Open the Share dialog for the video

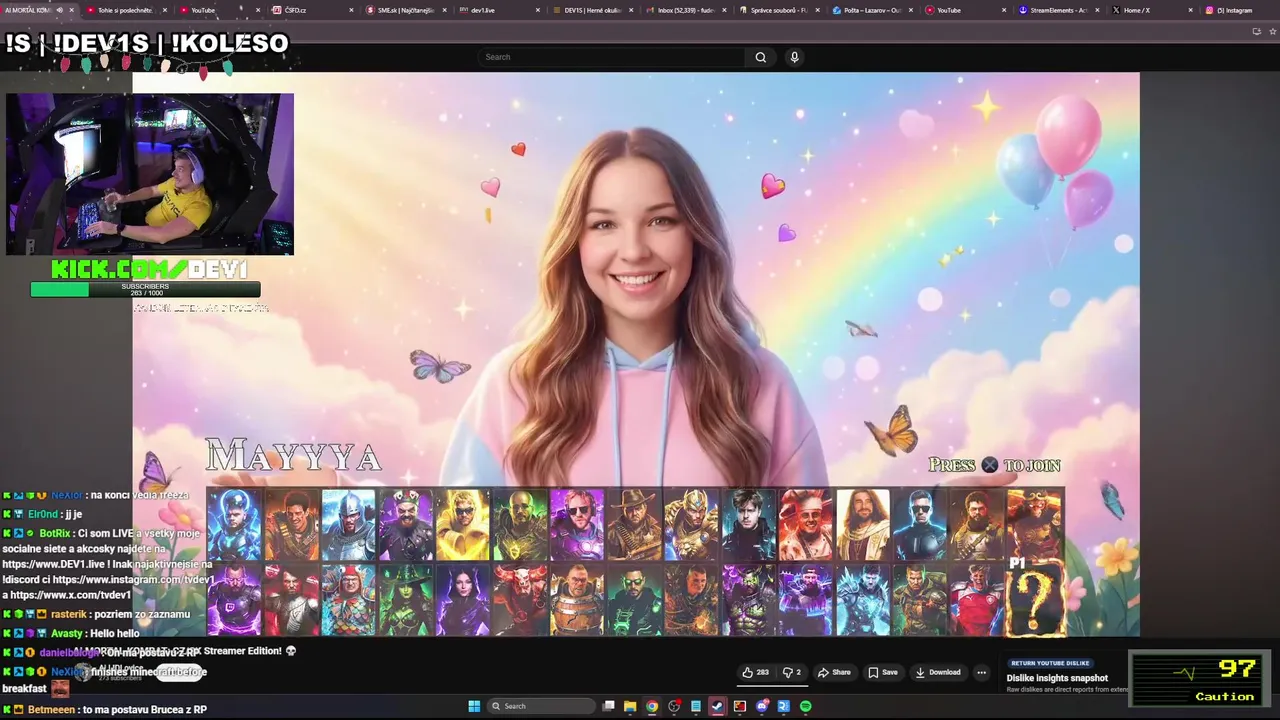click(834, 672)
